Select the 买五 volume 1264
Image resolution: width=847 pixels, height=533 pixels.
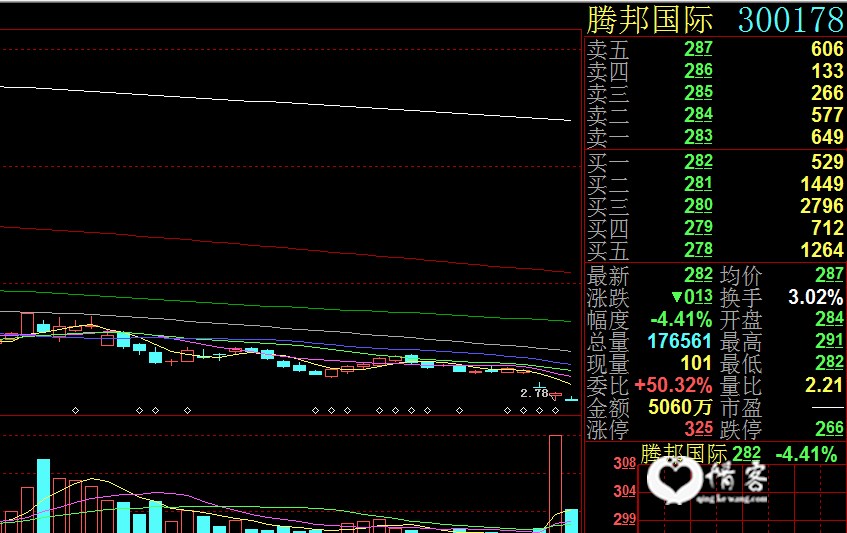tap(822, 250)
